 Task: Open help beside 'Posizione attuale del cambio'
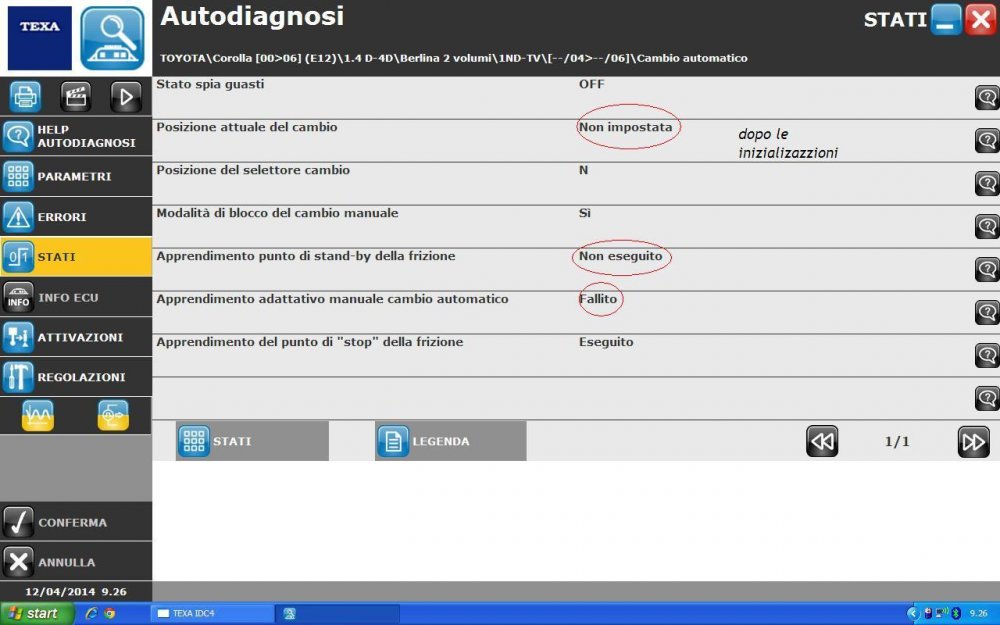tap(986, 140)
